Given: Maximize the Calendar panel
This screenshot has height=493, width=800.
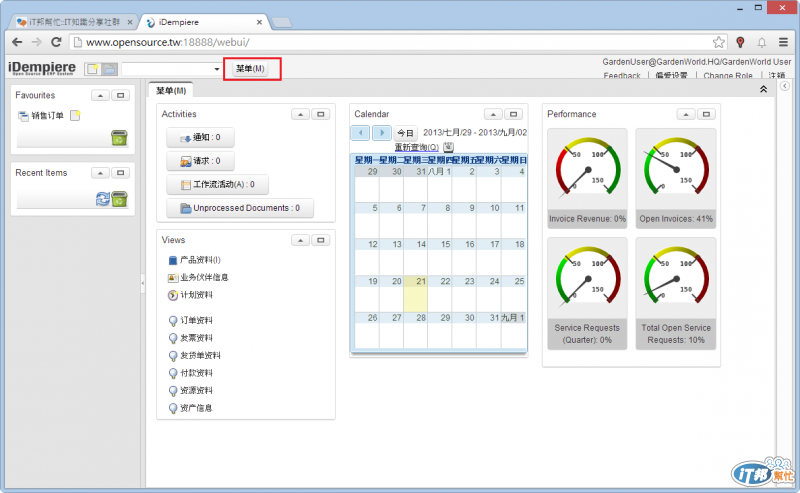Looking at the screenshot, I should [513, 114].
